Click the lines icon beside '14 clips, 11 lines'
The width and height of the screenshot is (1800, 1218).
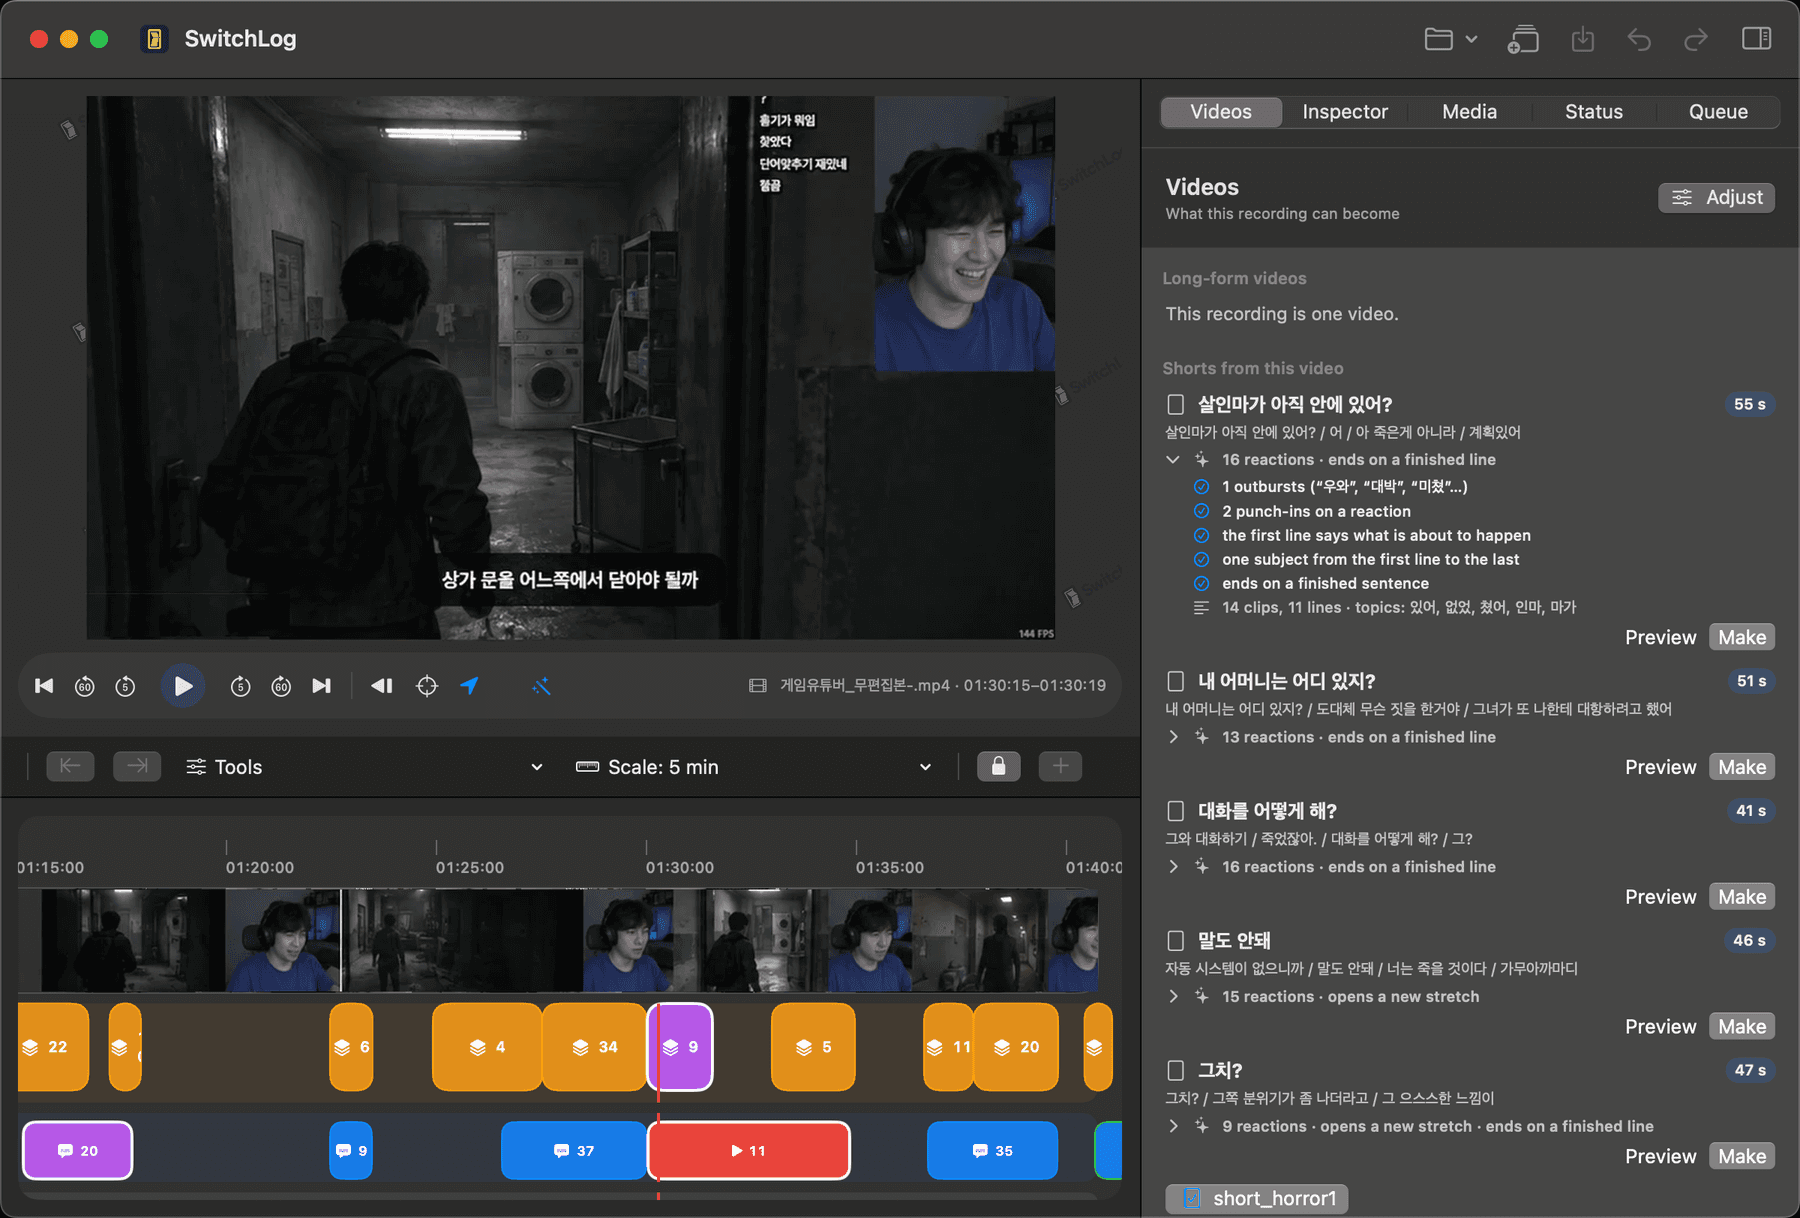pyautogui.click(x=1202, y=608)
